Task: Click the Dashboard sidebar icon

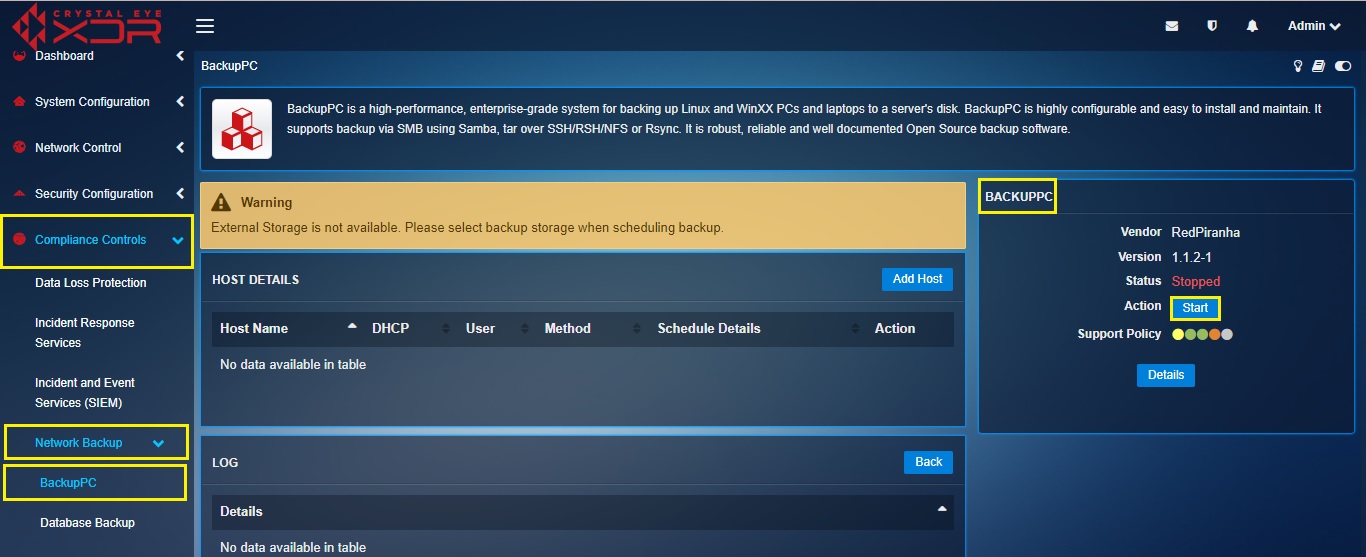Action: [18, 56]
